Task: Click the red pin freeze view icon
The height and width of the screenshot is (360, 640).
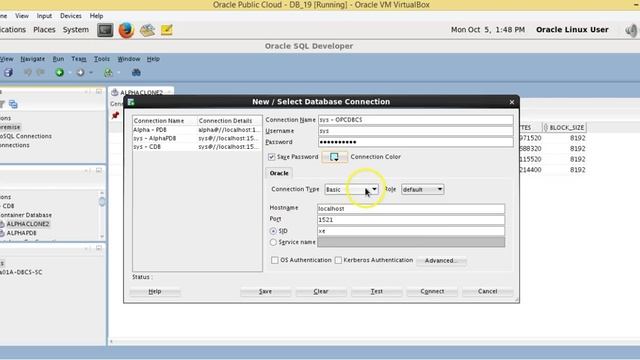Action: click(x=116, y=116)
